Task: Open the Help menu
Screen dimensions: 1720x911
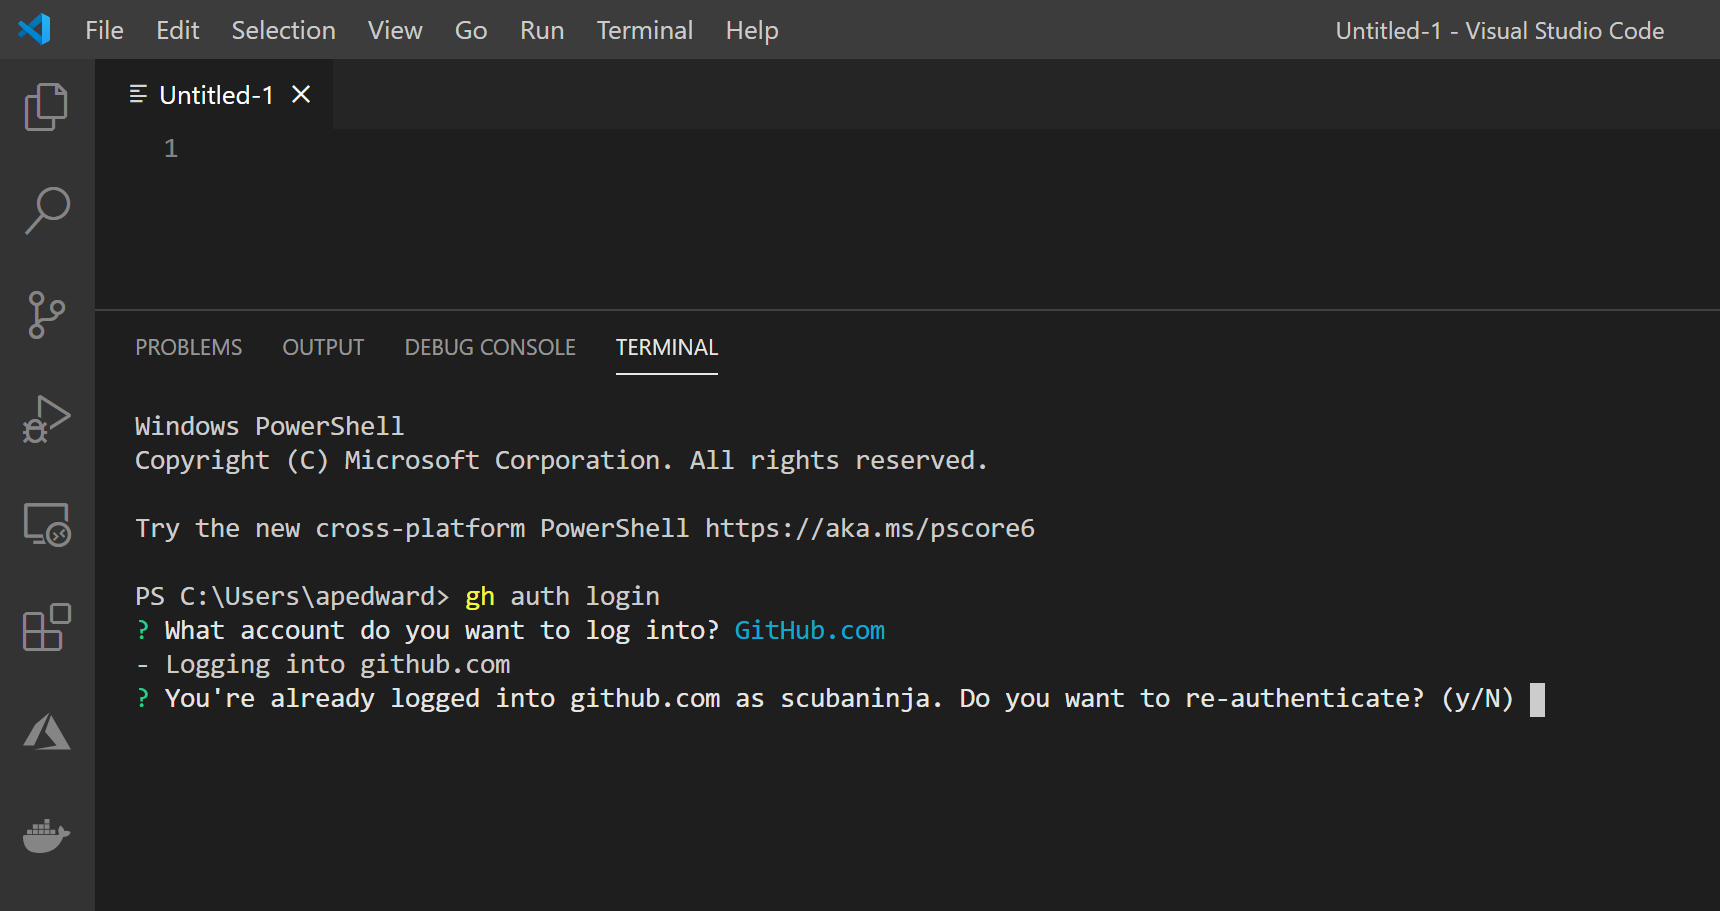Action: 752,30
